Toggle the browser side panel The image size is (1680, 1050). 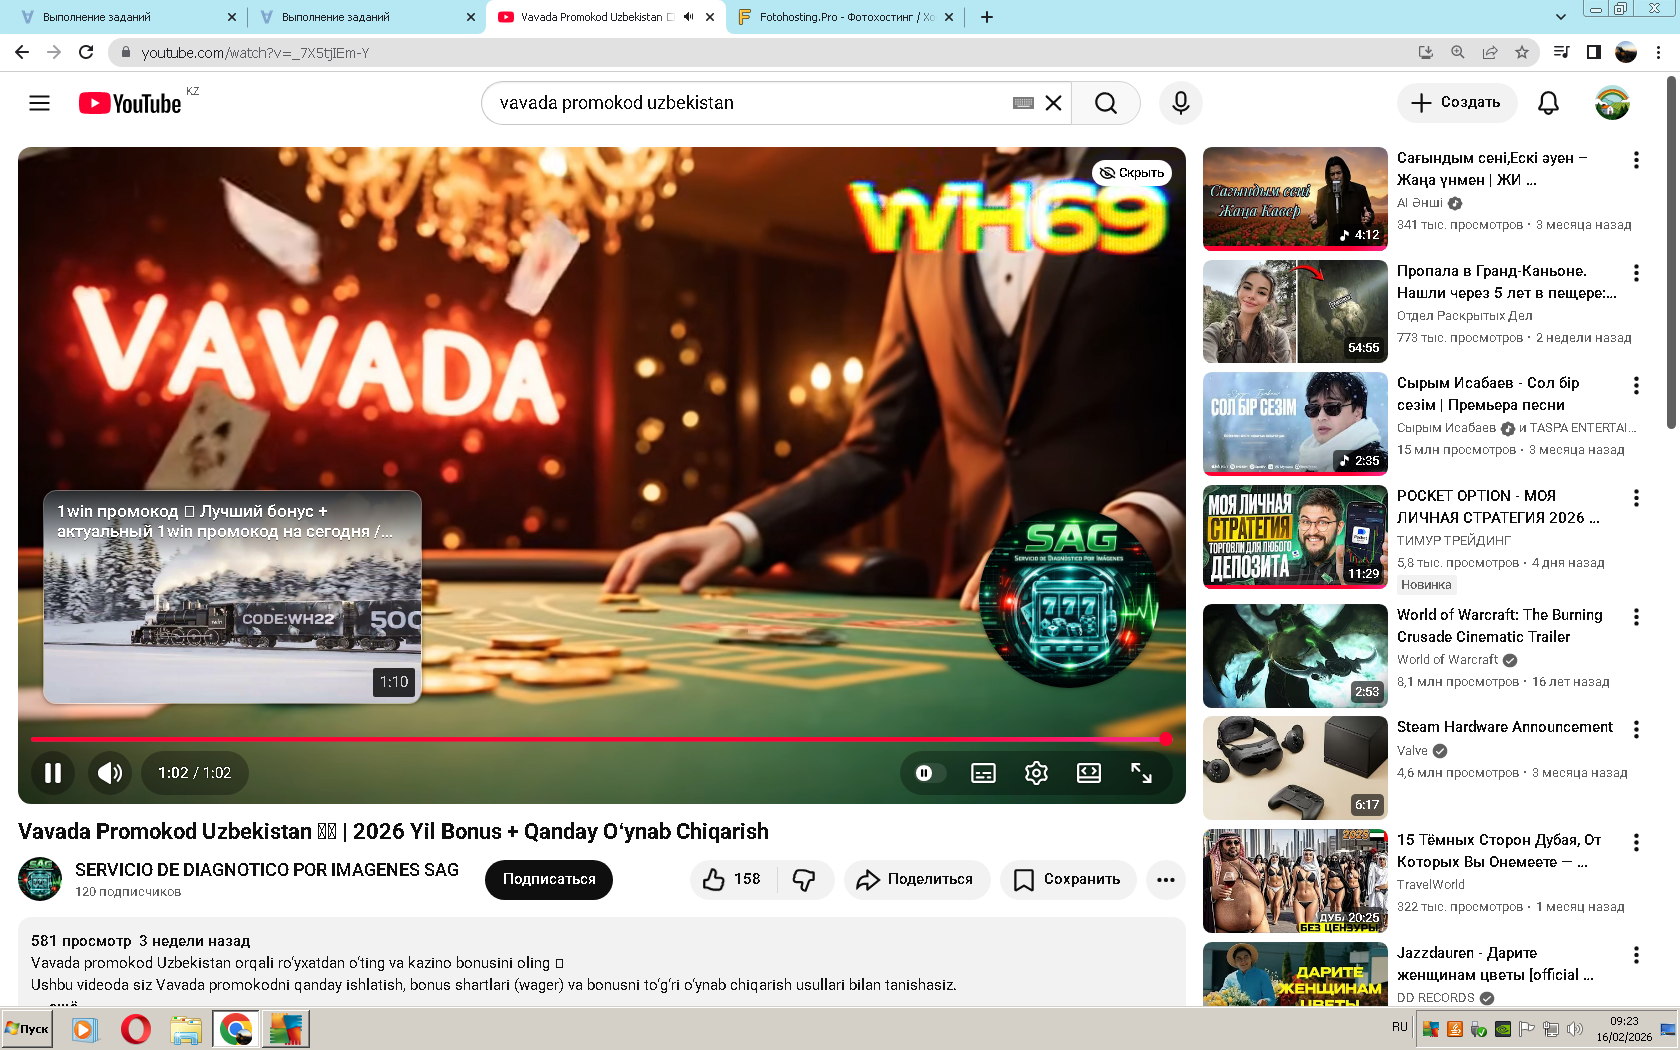pos(1594,52)
